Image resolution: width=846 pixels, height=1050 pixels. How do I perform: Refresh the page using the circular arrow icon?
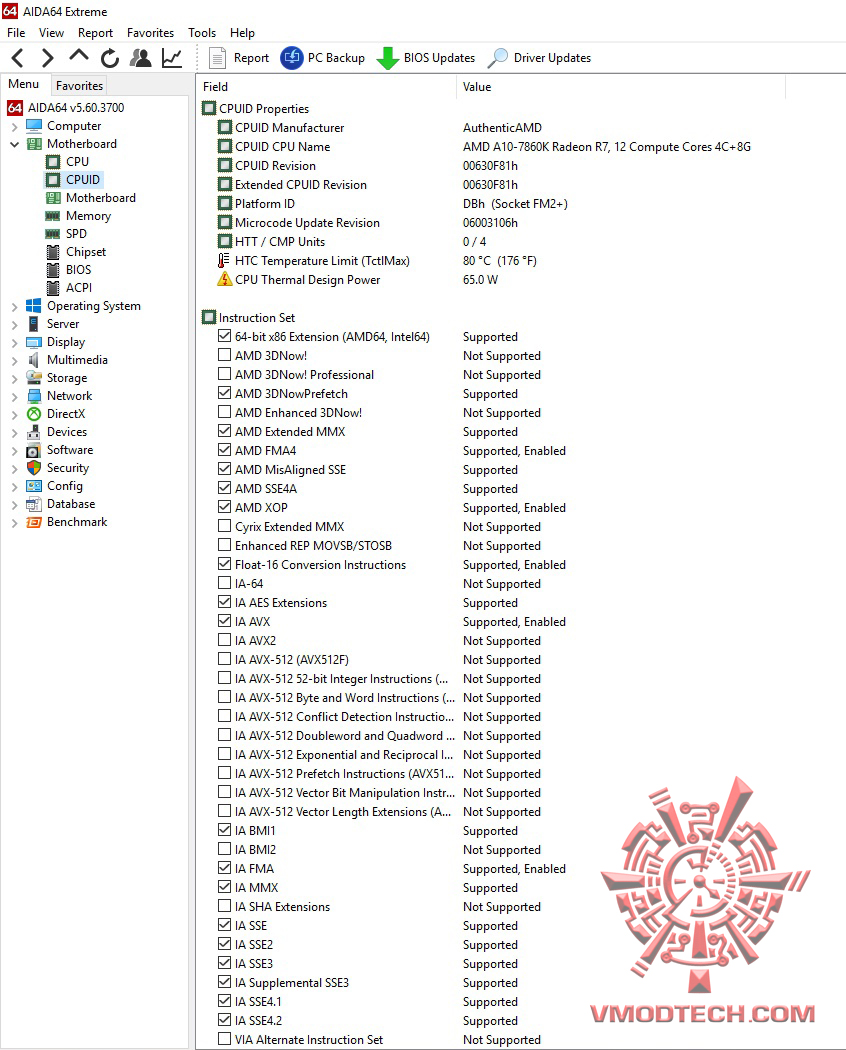click(110, 58)
